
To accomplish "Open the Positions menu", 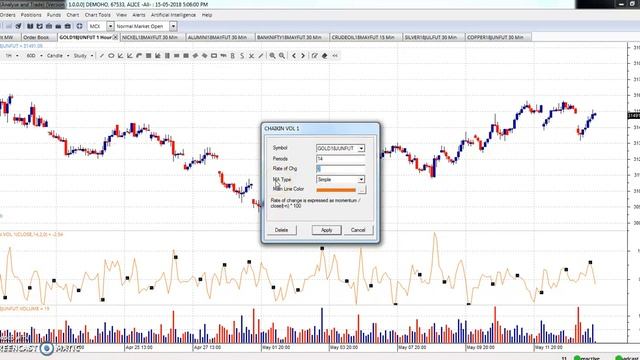I will coord(31,15).
